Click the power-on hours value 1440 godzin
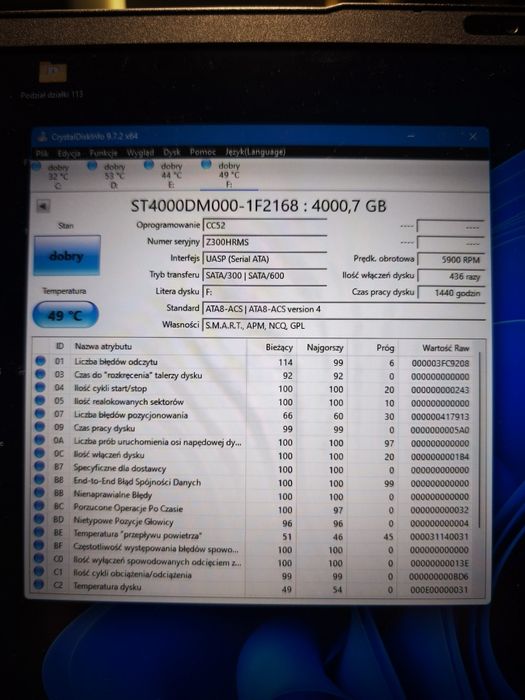 pyautogui.click(x=451, y=293)
